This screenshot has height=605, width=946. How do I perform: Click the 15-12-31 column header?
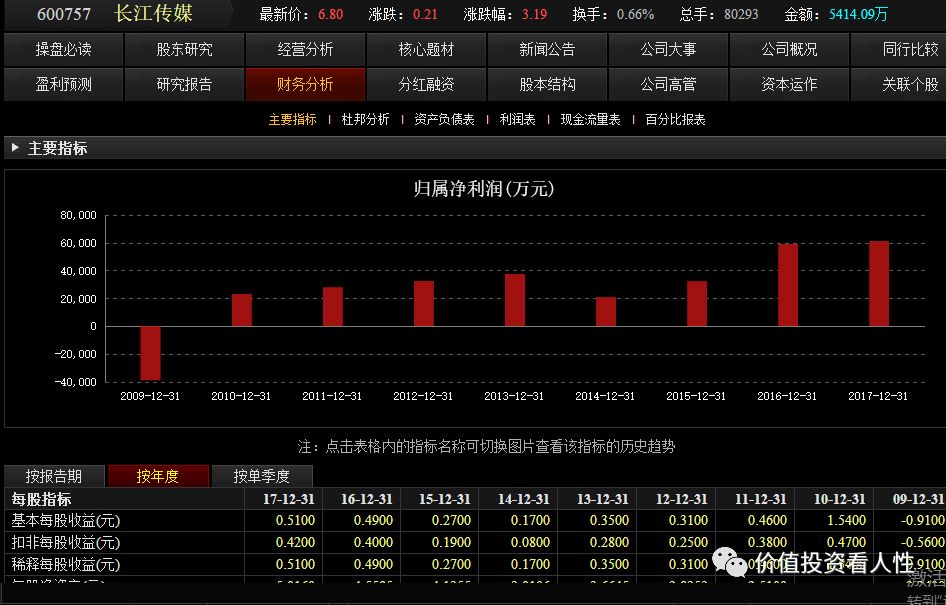[x=445, y=499]
